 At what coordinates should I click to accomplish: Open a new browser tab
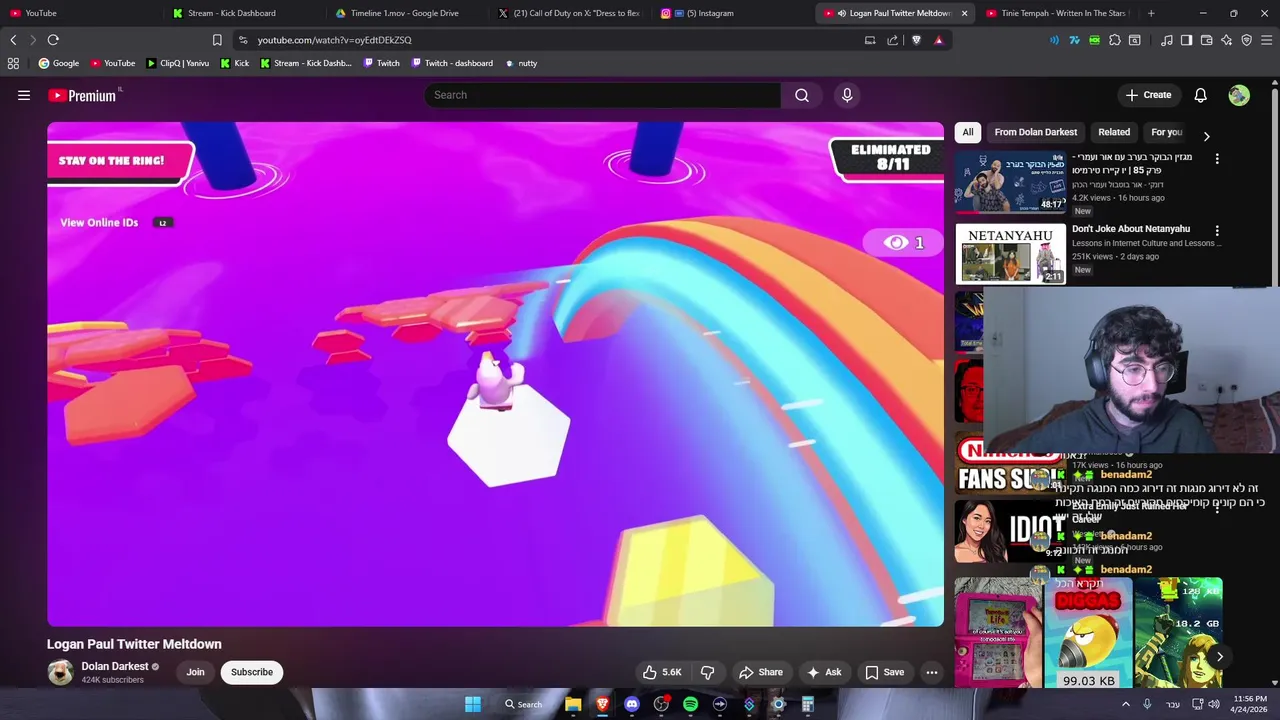pos(1151,13)
